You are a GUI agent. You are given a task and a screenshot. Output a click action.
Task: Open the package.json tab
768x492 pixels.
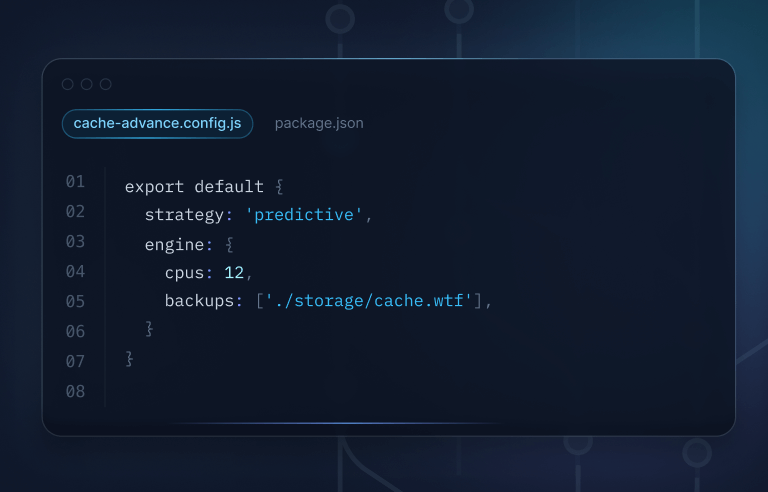tap(319, 123)
